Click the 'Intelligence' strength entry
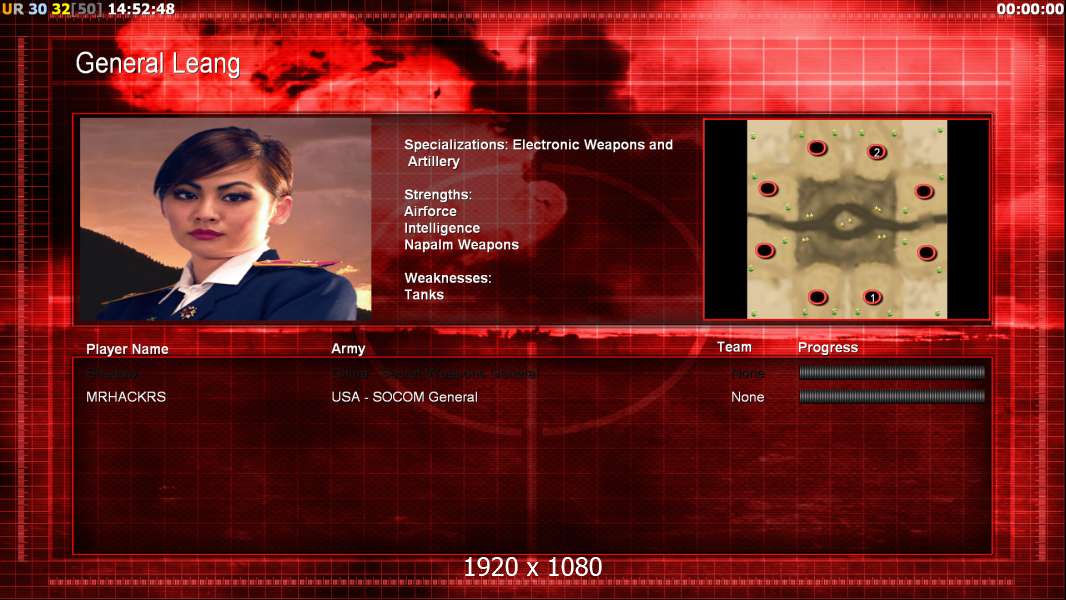 [442, 228]
